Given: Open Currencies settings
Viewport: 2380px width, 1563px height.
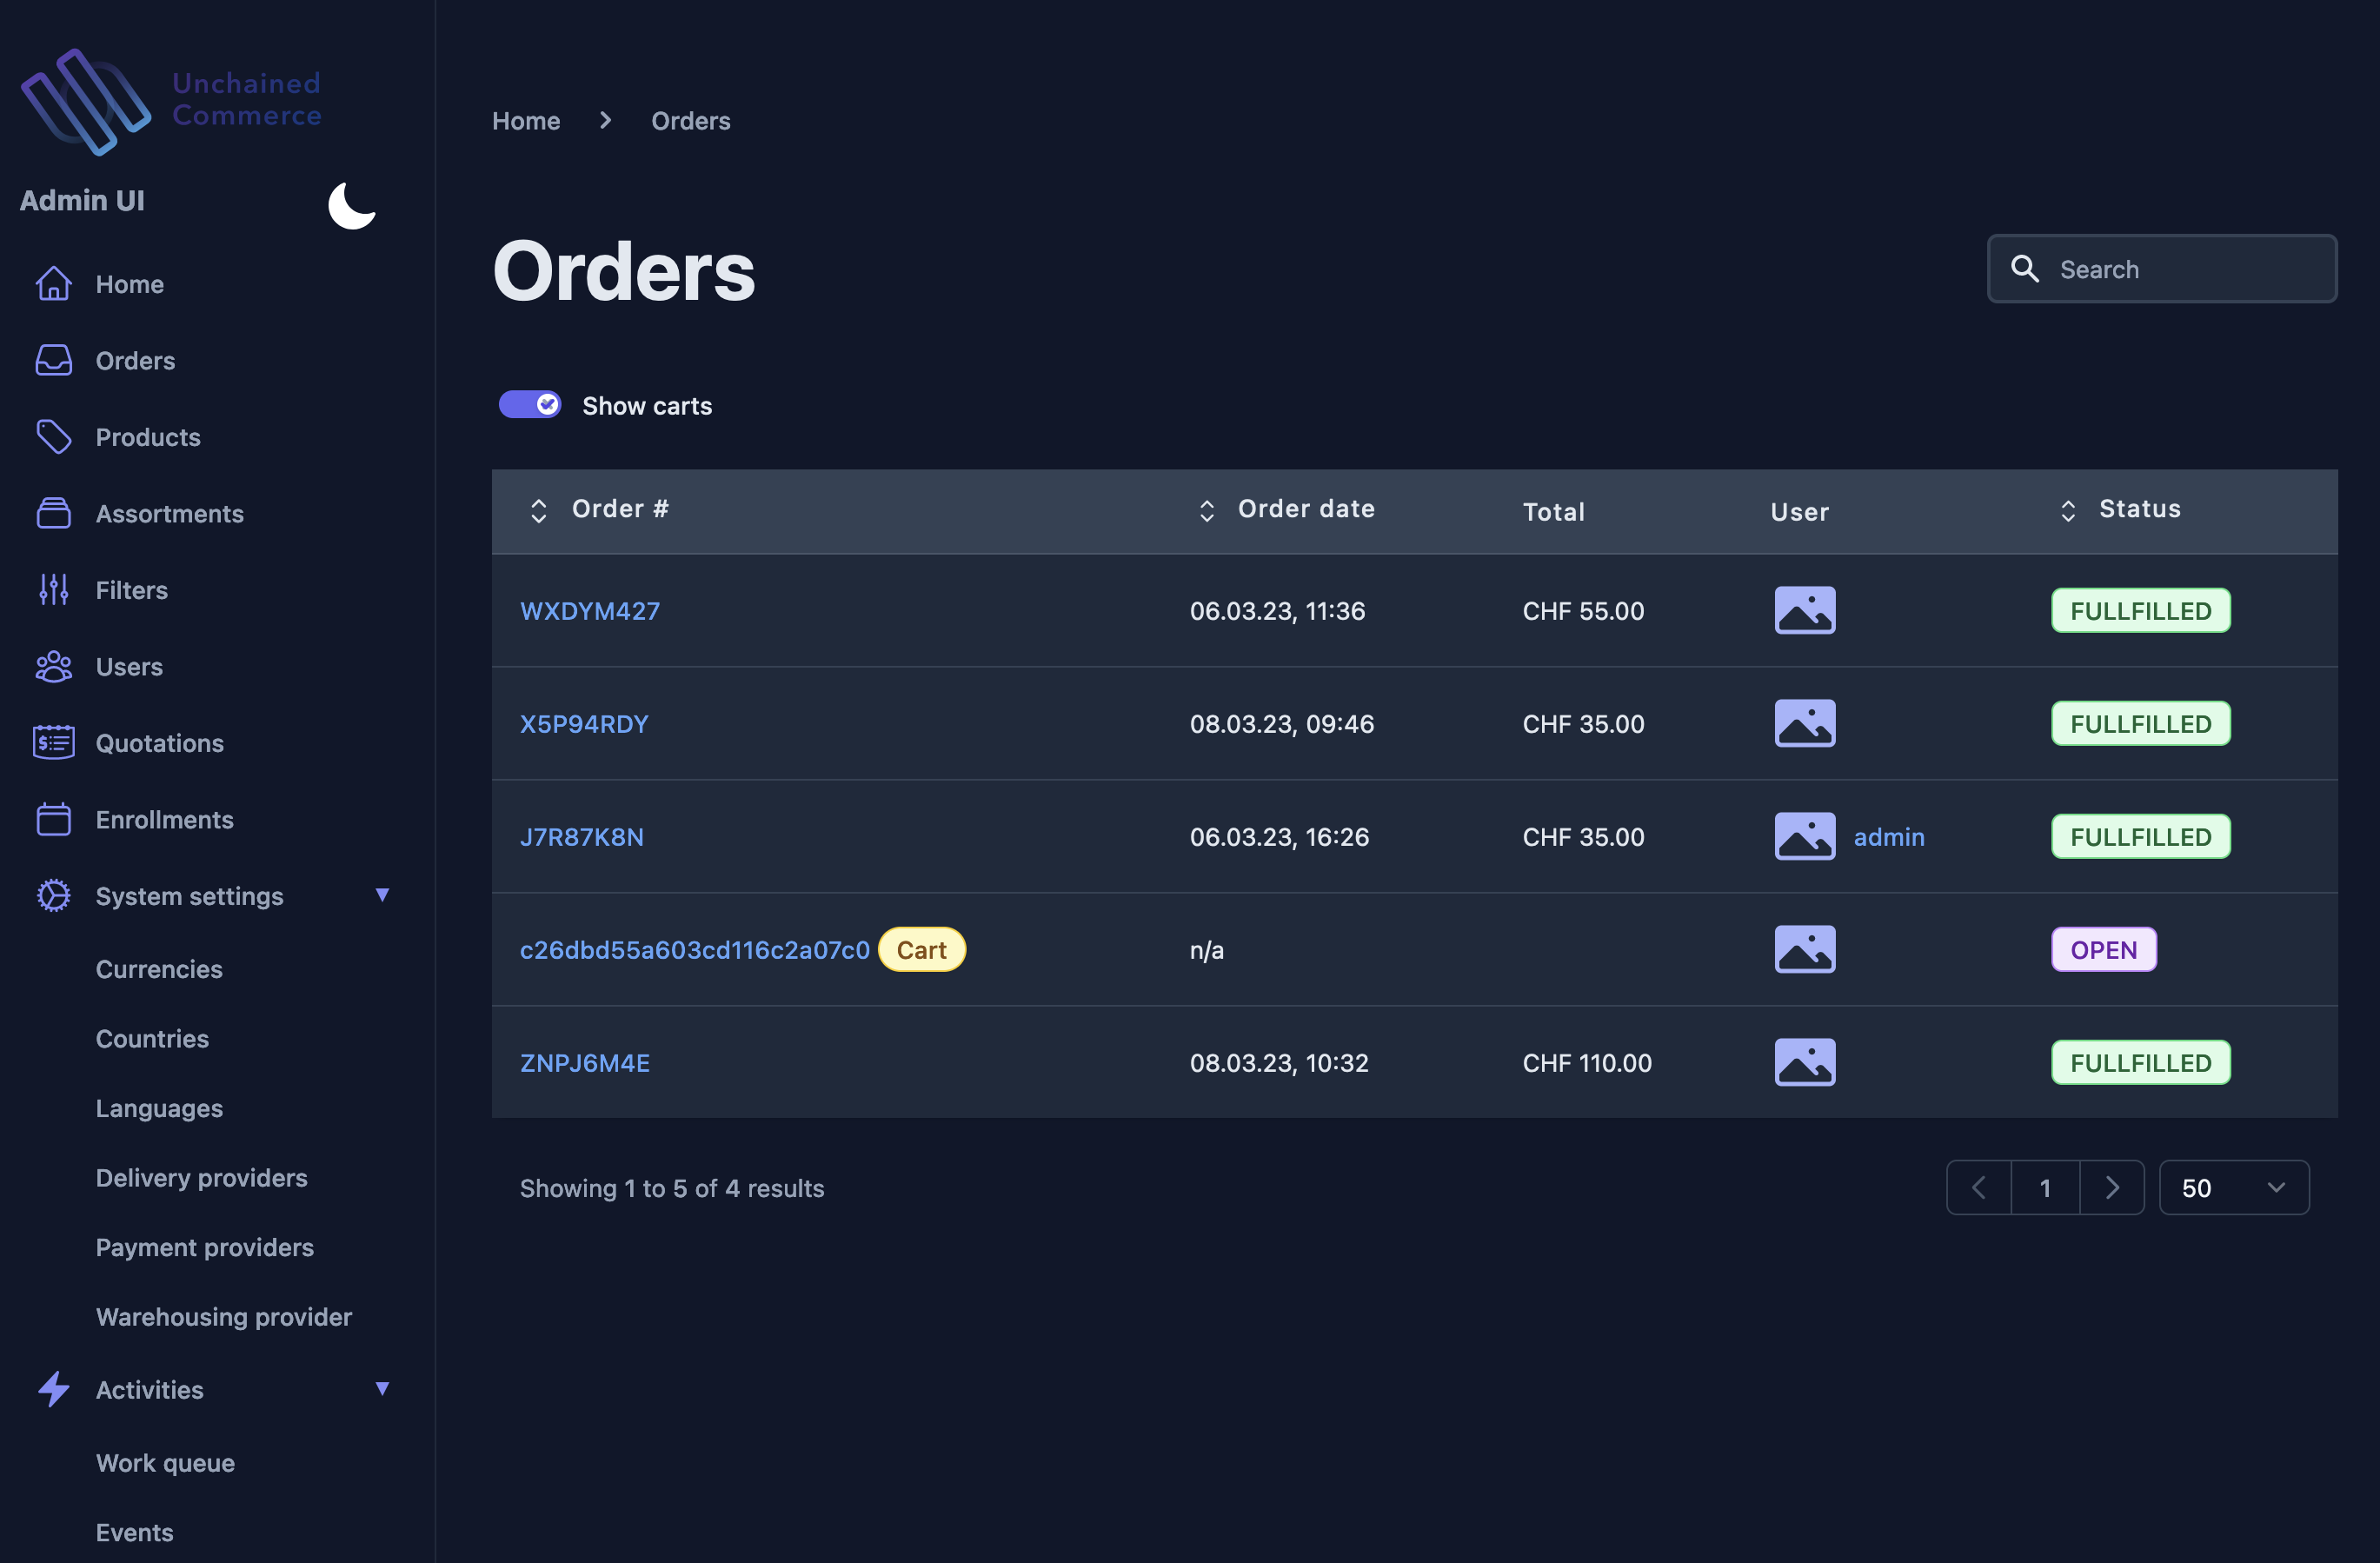Looking at the screenshot, I should [x=159, y=969].
